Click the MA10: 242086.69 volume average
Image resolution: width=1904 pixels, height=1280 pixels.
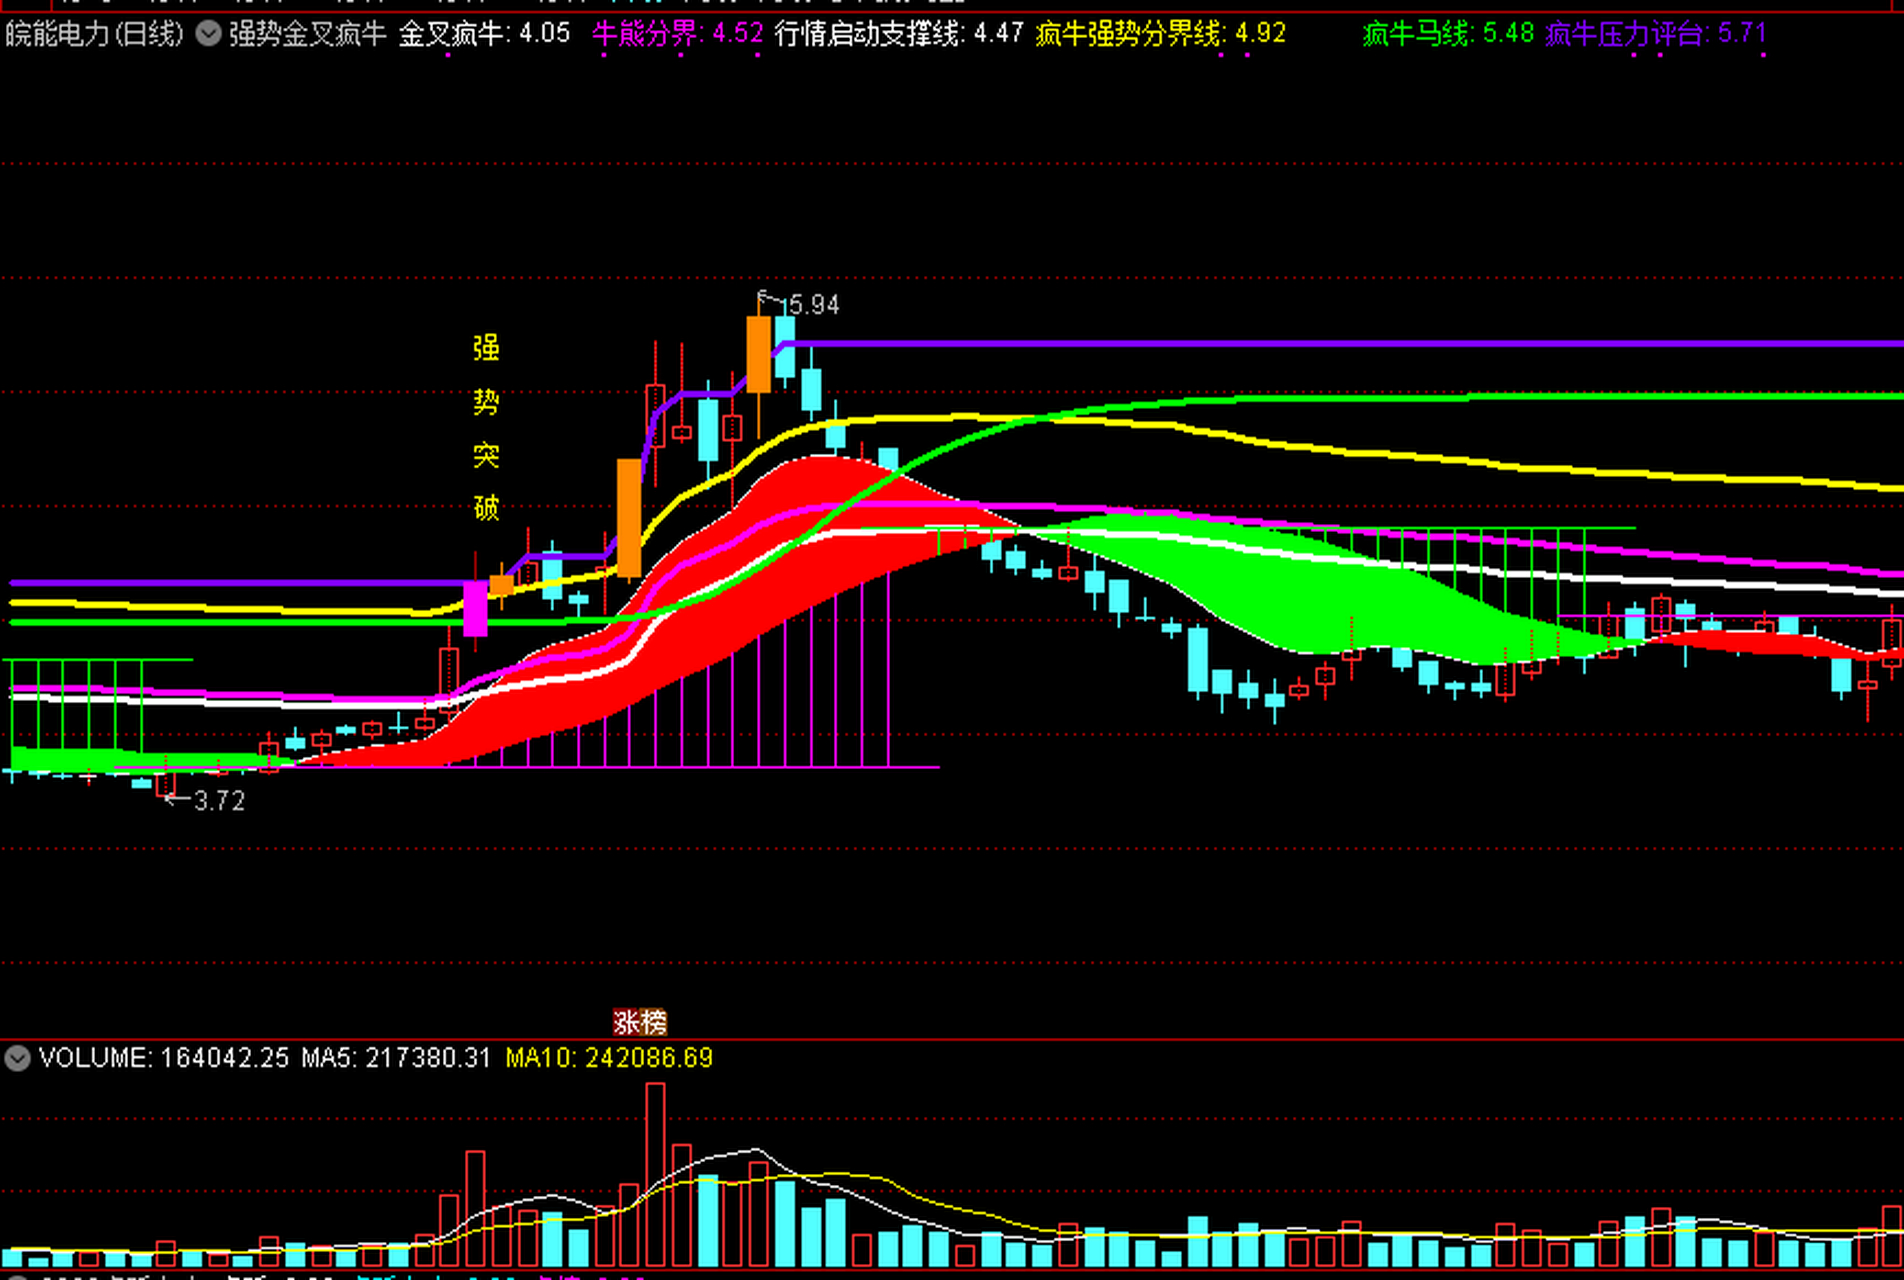click(609, 1058)
